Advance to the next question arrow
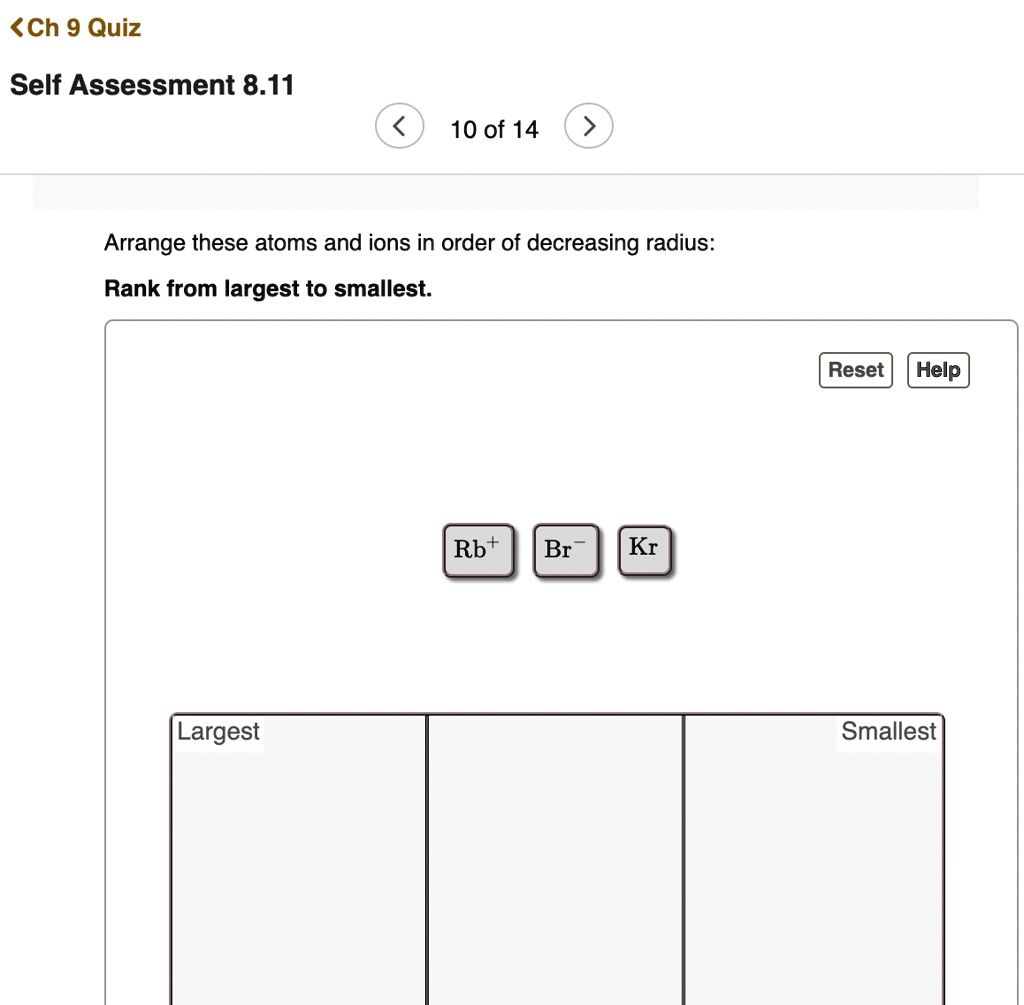Viewport: 1024px width, 1005px height. [x=589, y=127]
